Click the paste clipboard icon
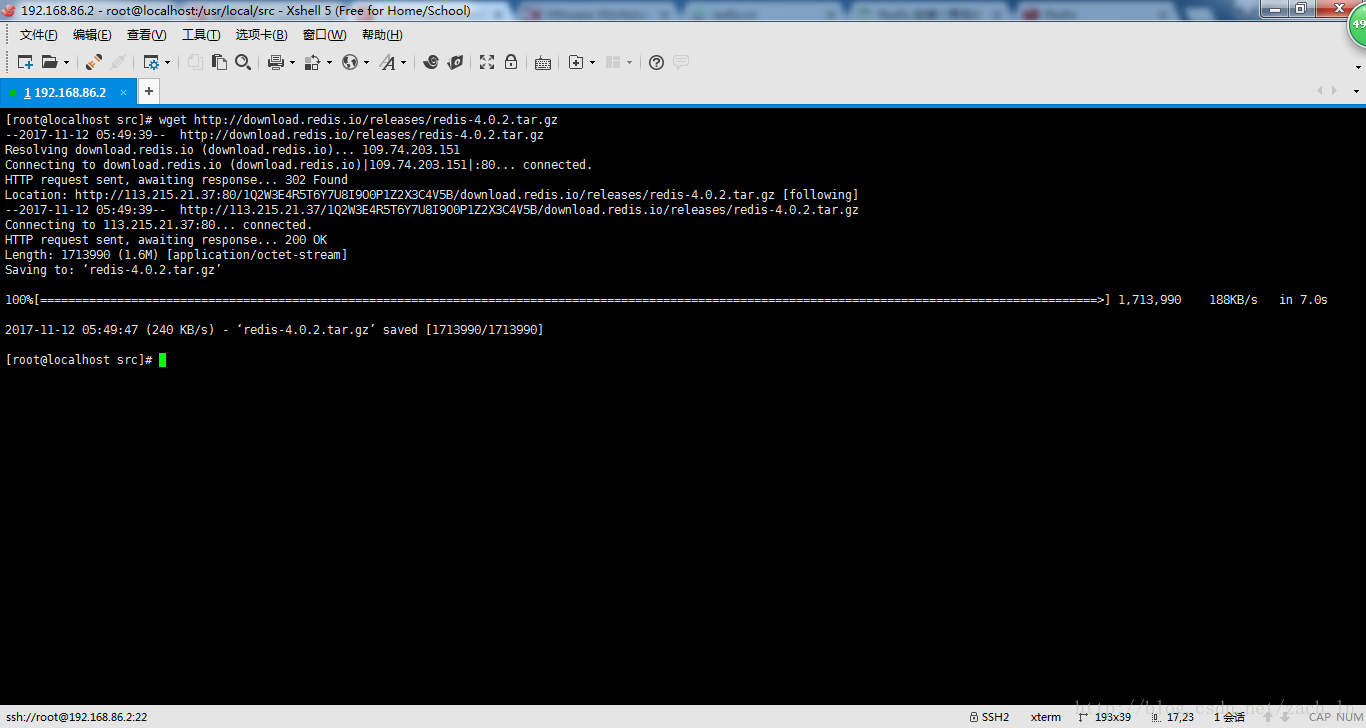Image resolution: width=1366 pixels, height=728 pixels. 219,62
